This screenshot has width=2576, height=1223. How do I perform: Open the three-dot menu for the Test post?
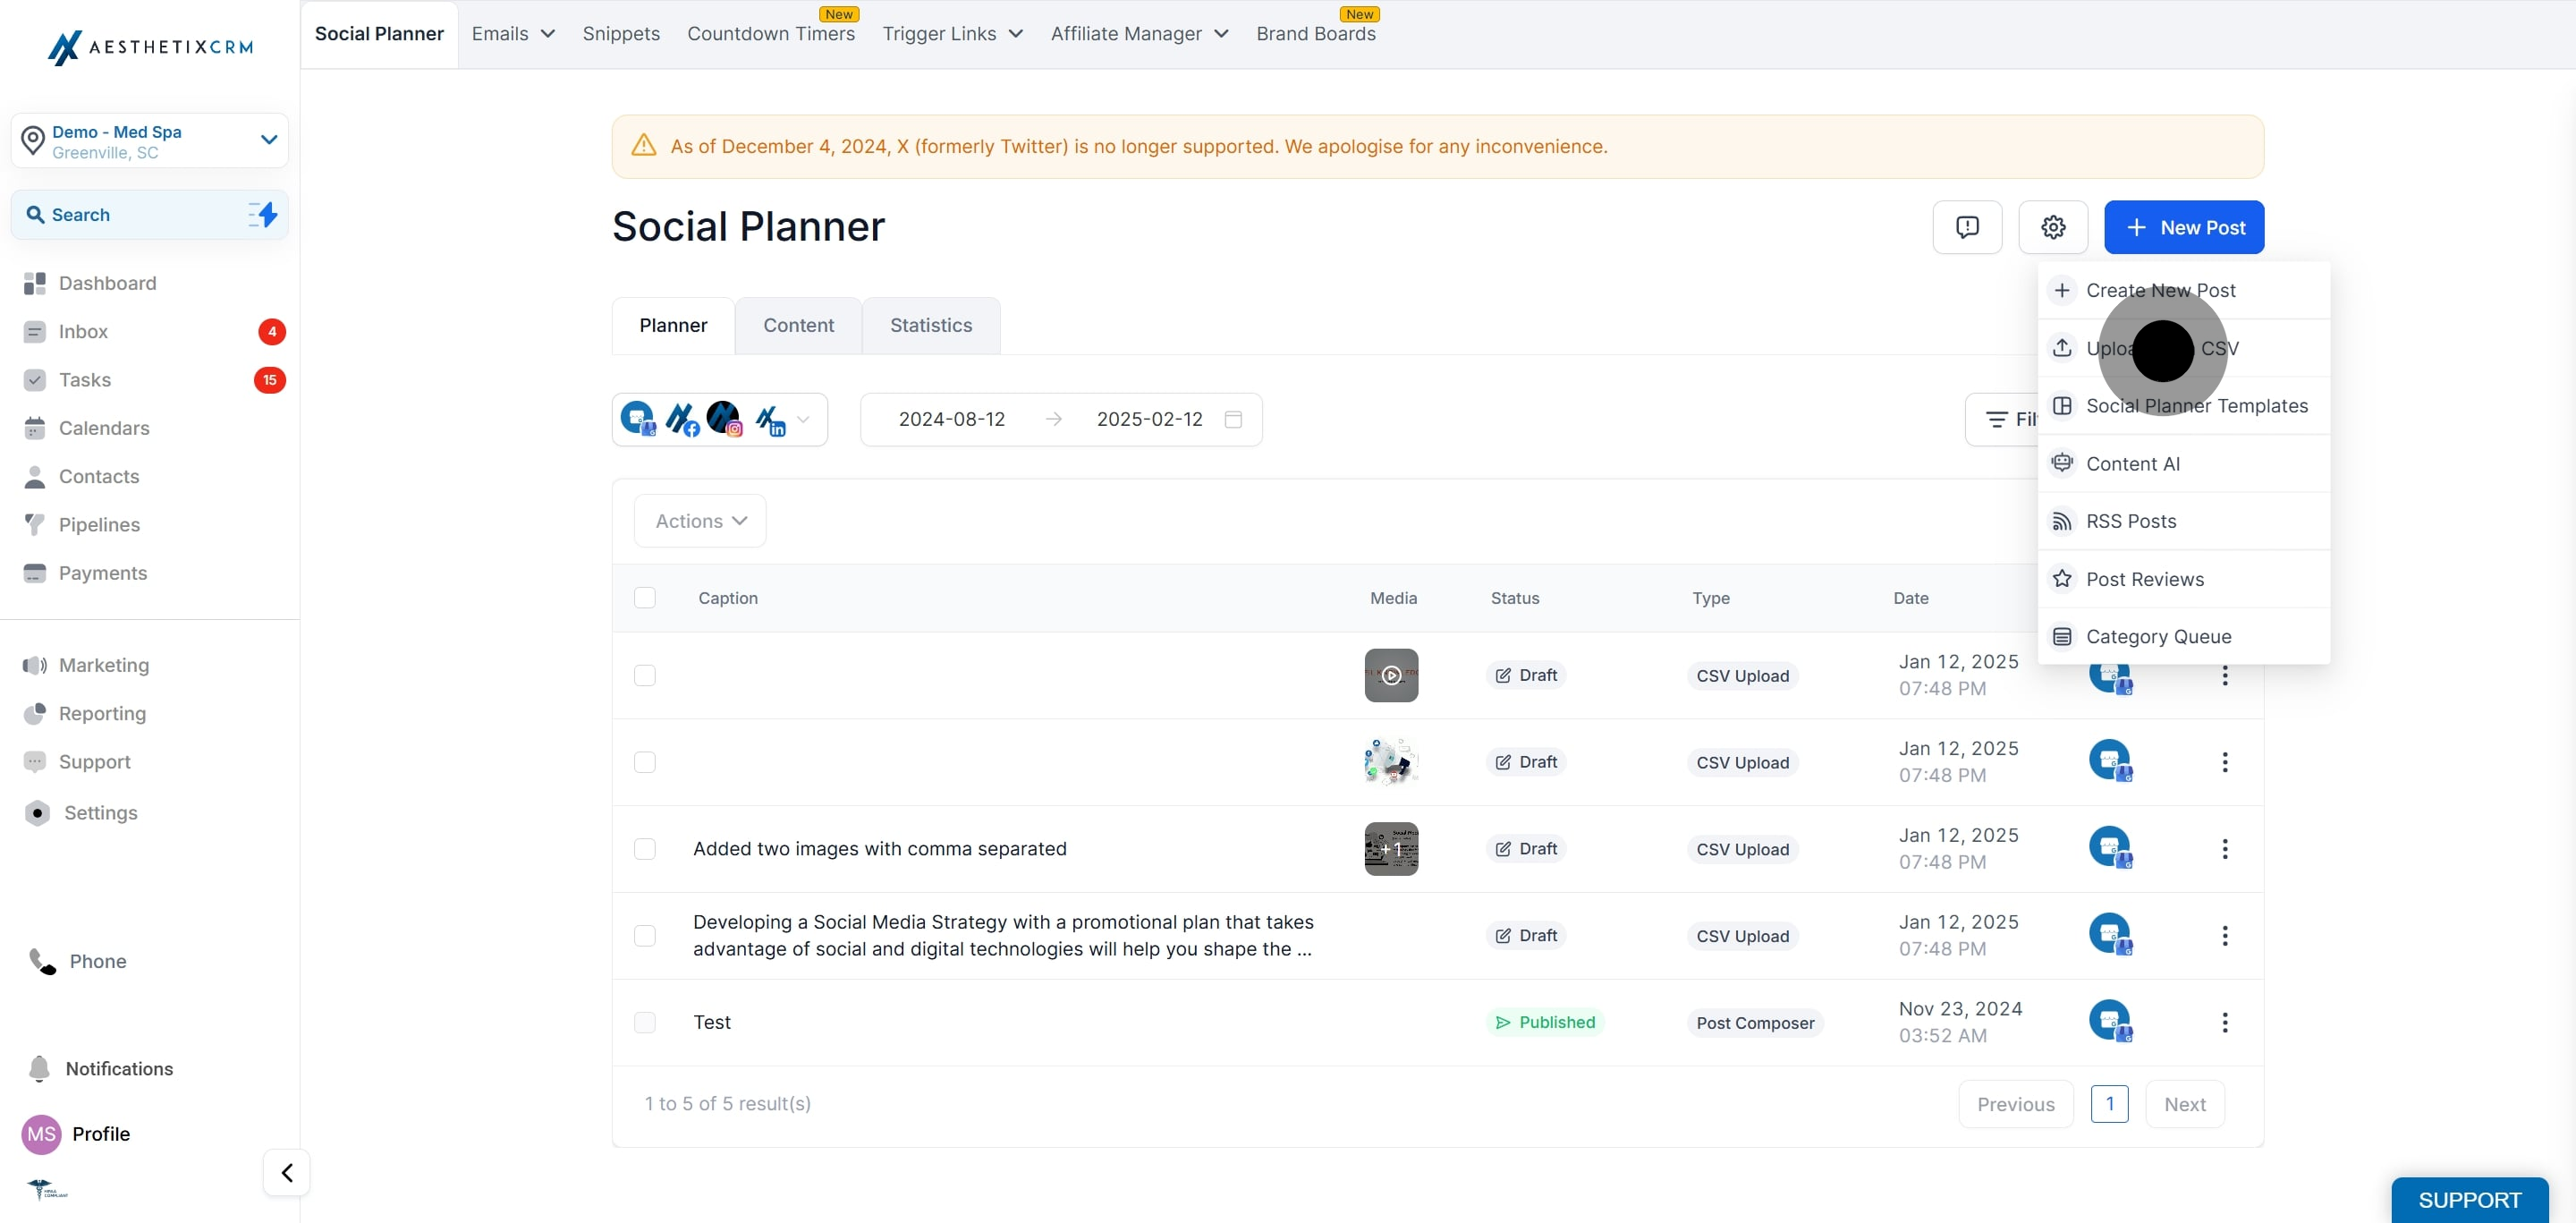click(x=2225, y=1022)
